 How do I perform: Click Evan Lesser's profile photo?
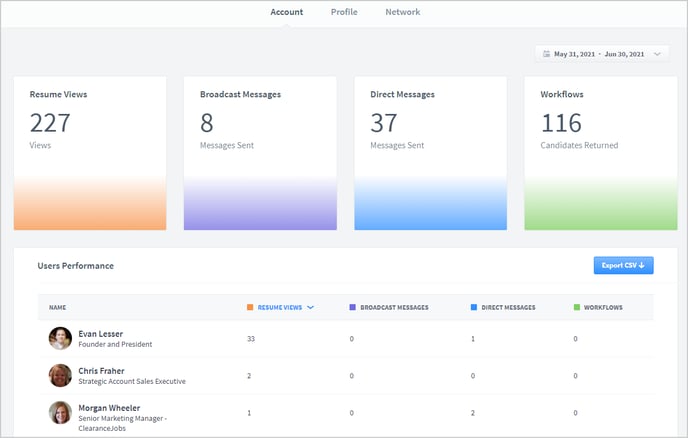tap(60, 338)
